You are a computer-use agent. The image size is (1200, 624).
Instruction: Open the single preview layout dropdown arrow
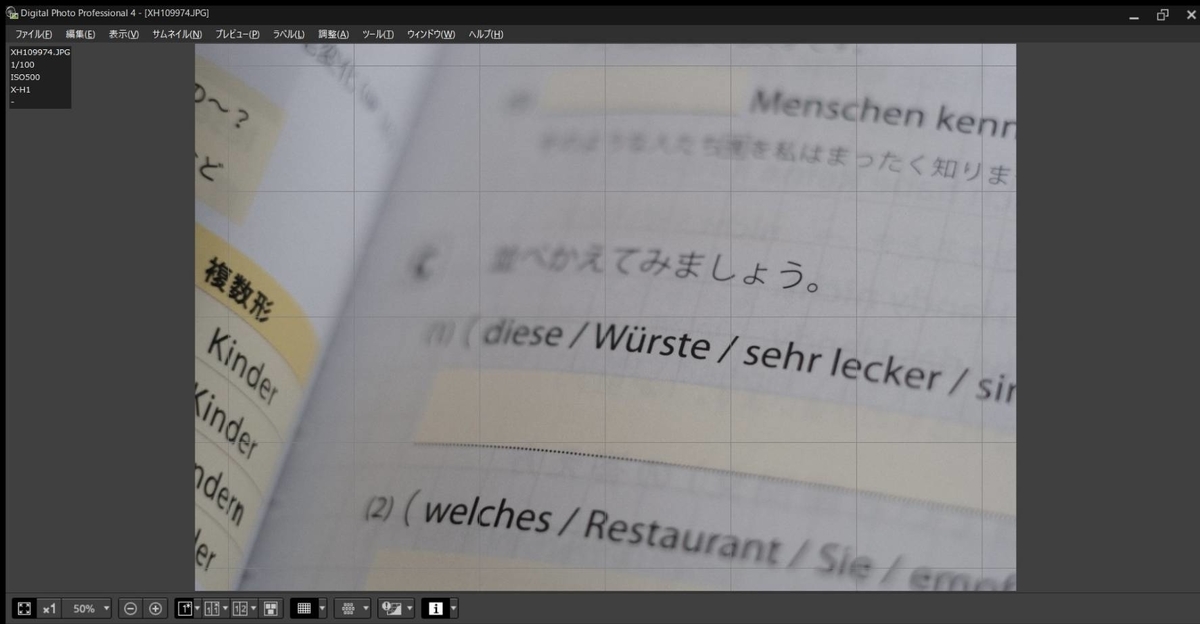(198, 608)
